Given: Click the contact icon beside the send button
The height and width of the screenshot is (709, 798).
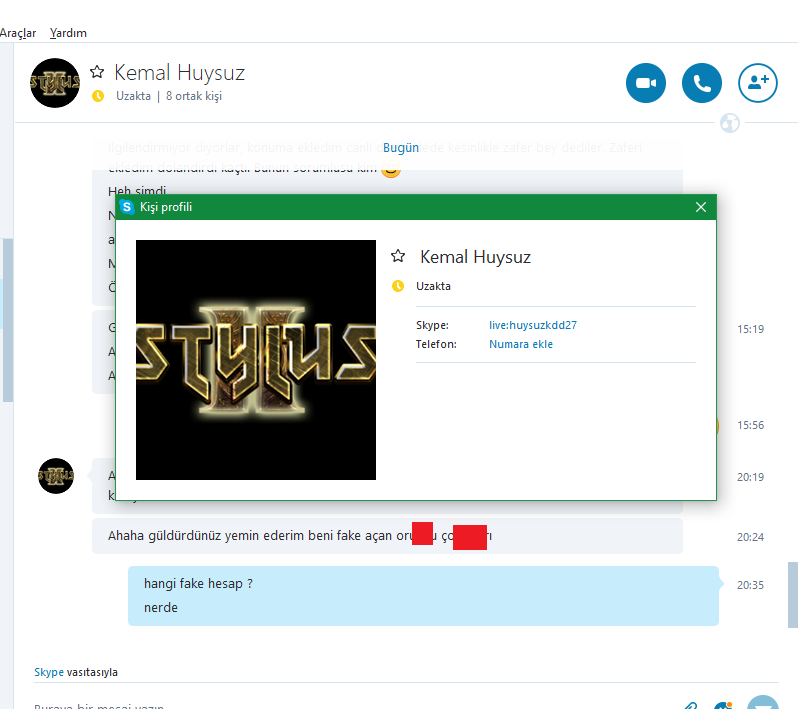Looking at the screenshot, I should pyautogui.click(x=723, y=705).
